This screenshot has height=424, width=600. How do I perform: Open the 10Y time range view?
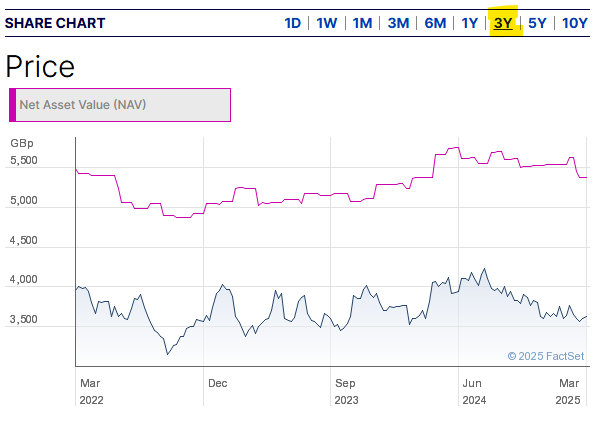point(575,23)
